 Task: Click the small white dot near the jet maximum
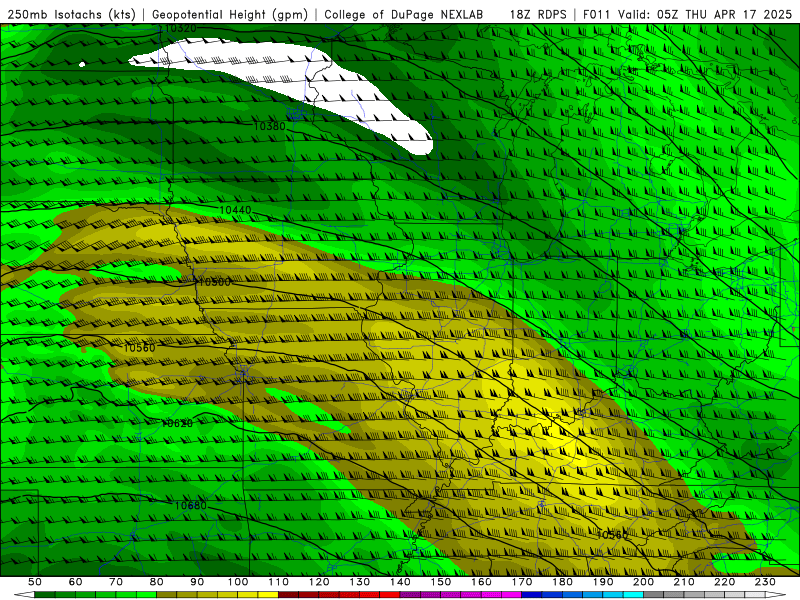tap(82, 64)
